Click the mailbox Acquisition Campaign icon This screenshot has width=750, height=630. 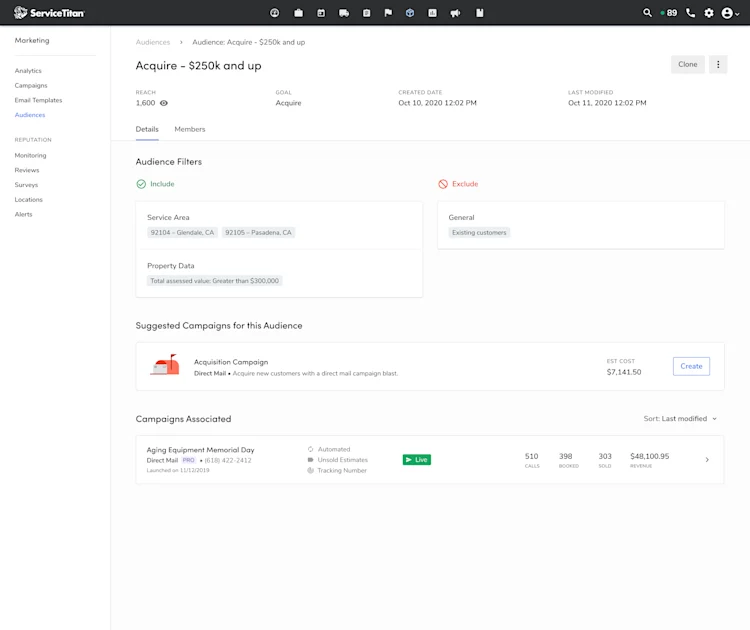(x=165, y=365)
